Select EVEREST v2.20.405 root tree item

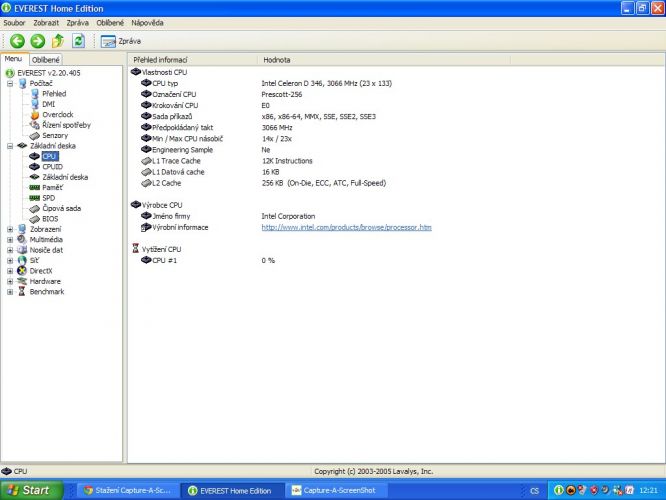tap(49, 73)
